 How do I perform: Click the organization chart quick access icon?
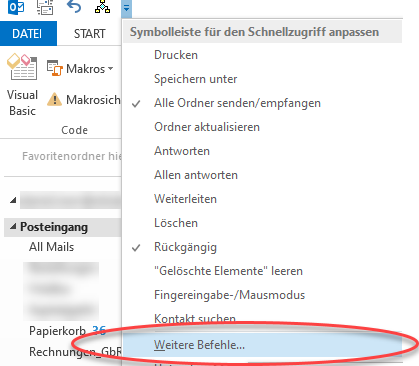[x=102, y=7]
